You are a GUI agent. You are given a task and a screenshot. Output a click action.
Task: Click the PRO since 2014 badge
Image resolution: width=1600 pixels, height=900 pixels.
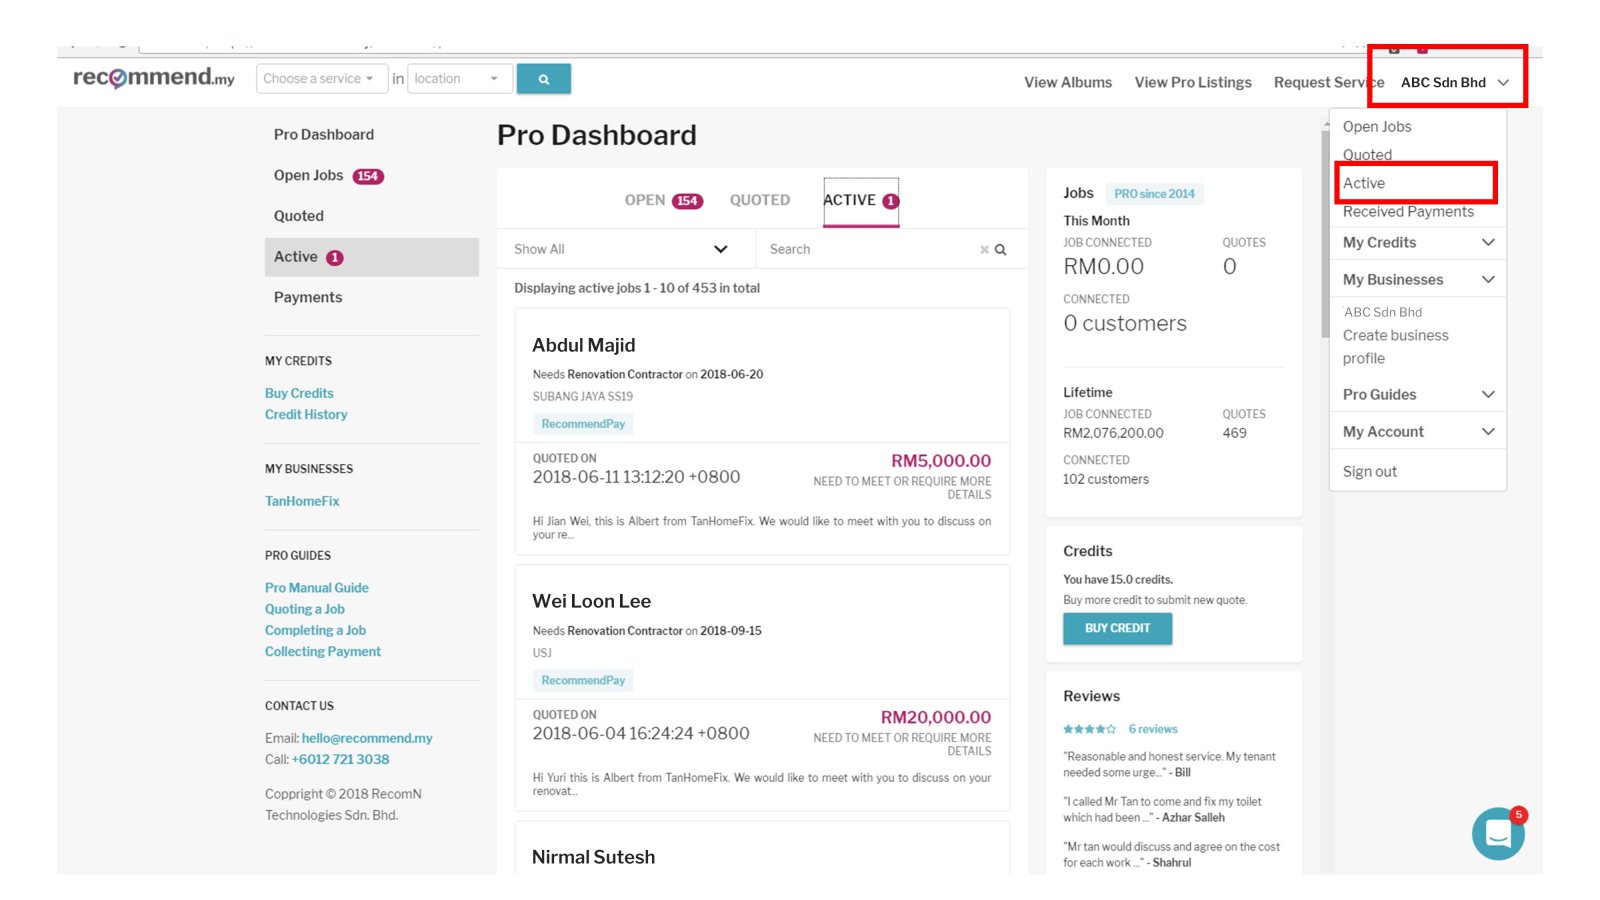pos(1155,194)
